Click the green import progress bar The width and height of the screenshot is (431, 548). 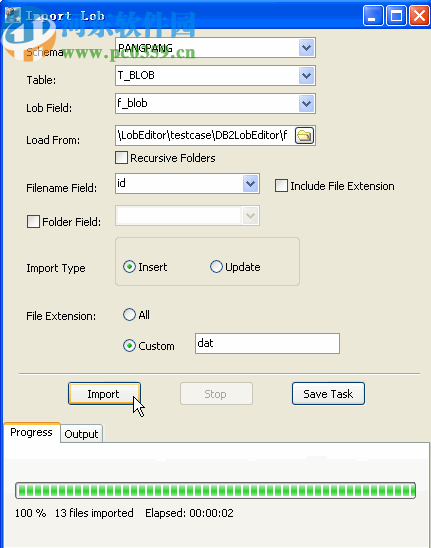215,491
